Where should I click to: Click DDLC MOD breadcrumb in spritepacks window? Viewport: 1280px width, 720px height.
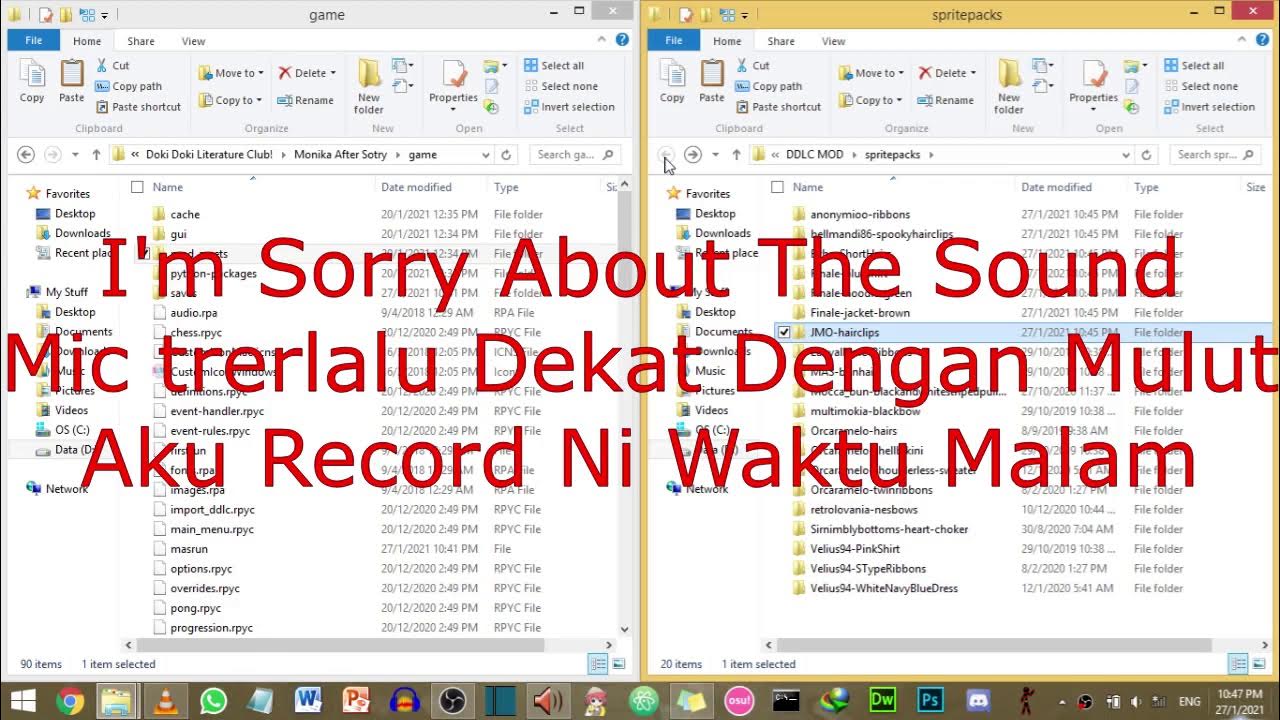click(x=815, y=155)
